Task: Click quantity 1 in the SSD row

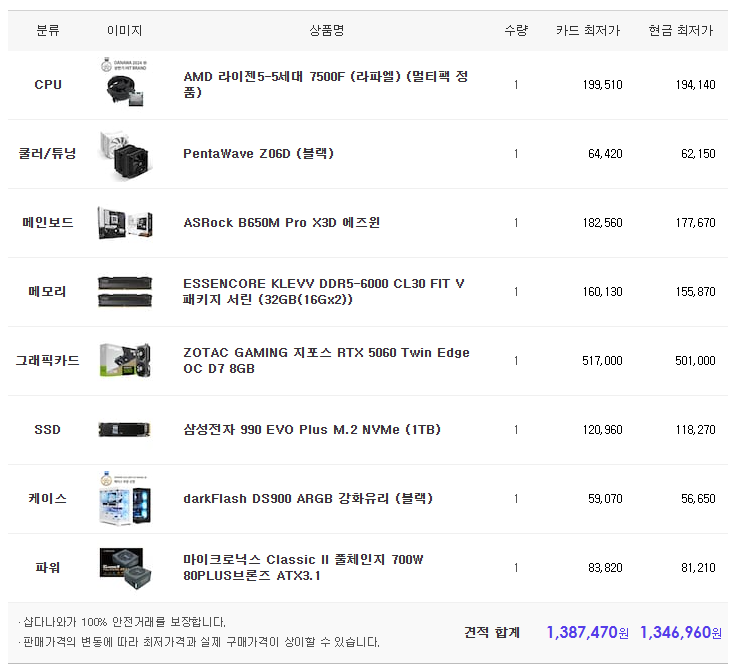Action: point(516,429)
